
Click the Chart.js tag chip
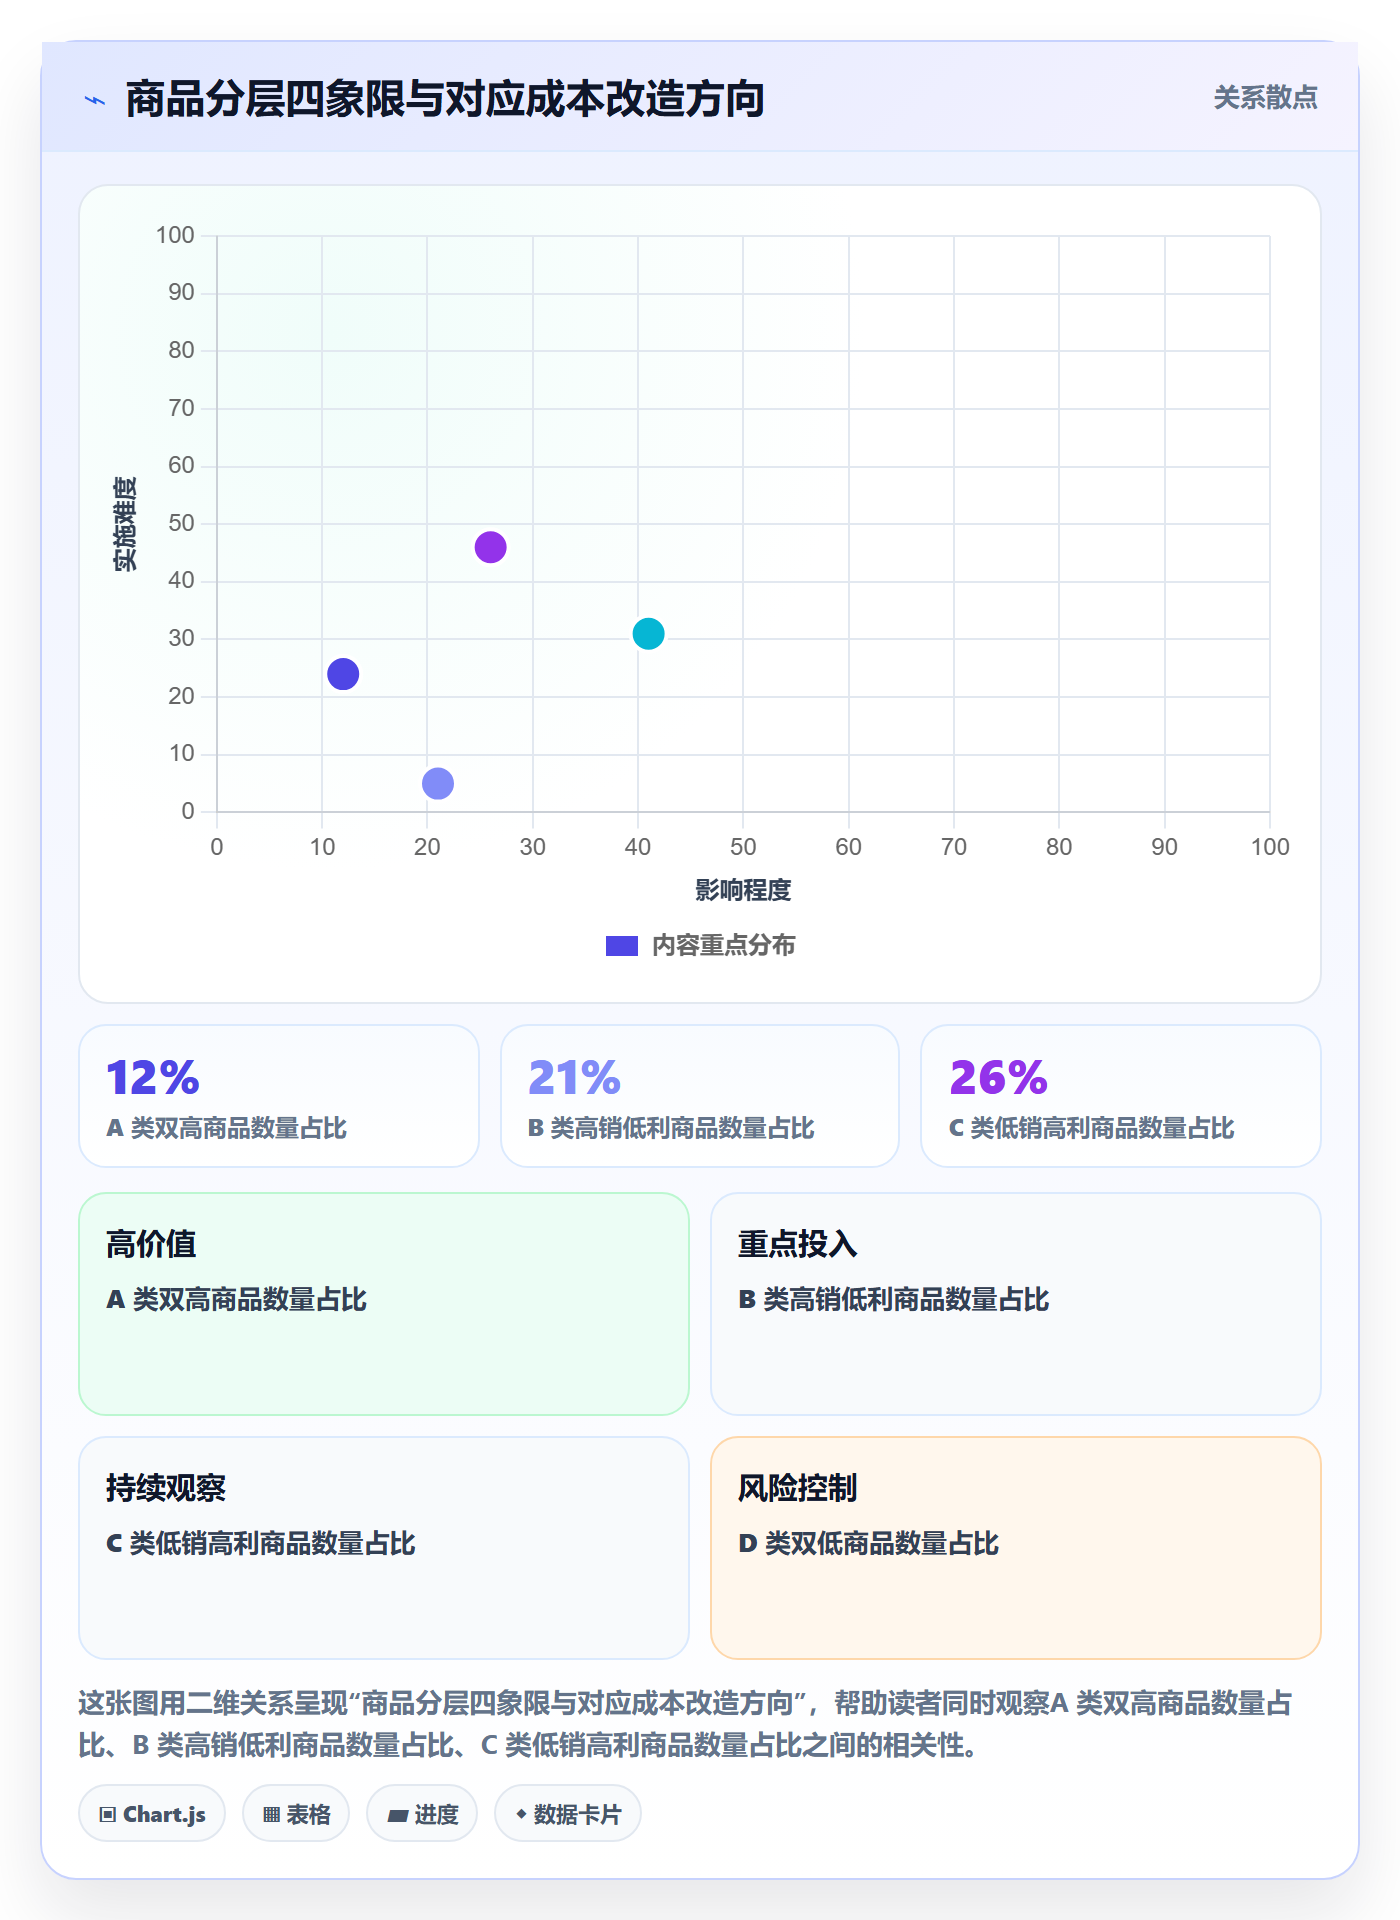click(152, 1813)
